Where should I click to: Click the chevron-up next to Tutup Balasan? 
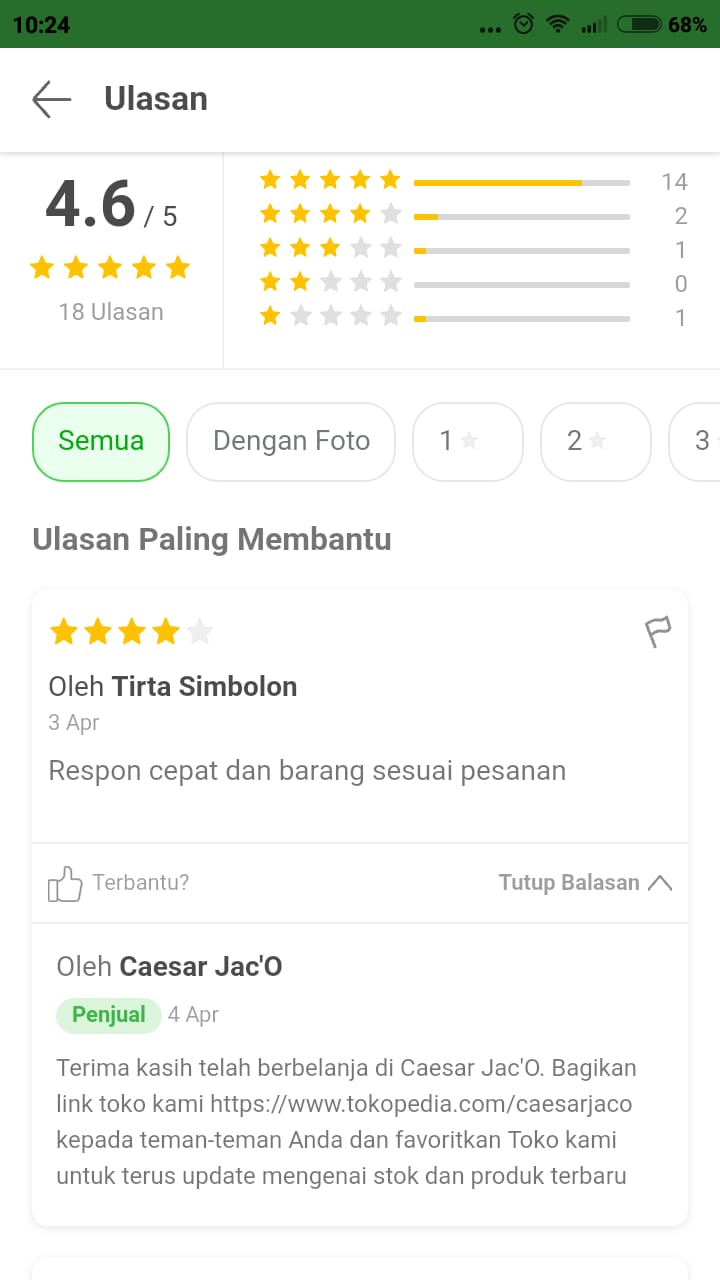coord(660,883)
